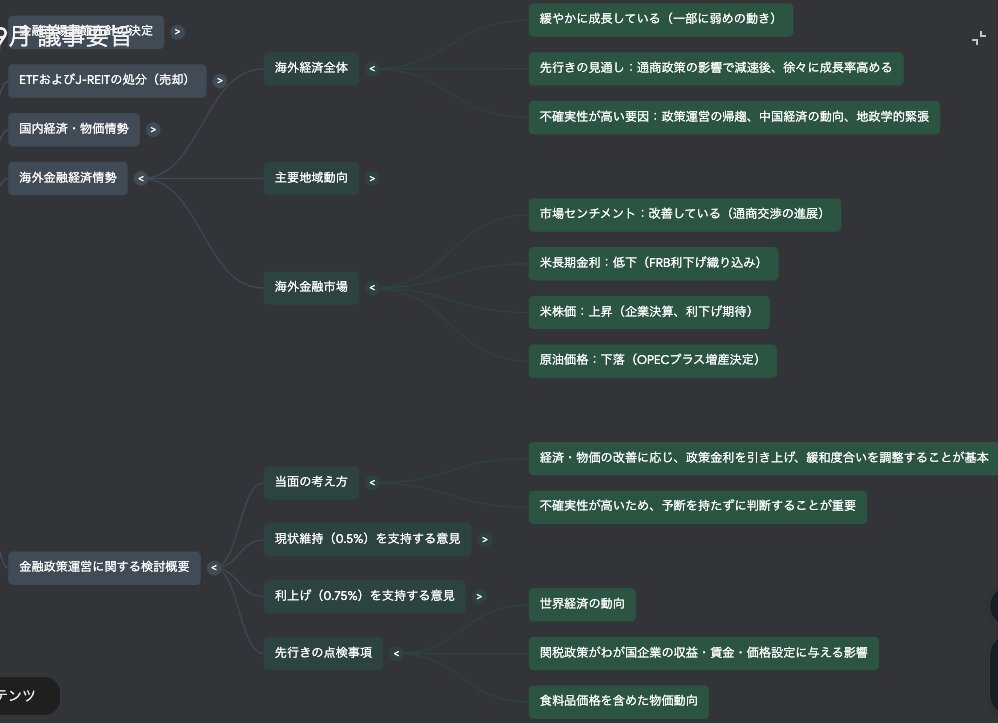Expand the 主要地域動向 branch arrow
998x723 pixels.
coord(372,179)
